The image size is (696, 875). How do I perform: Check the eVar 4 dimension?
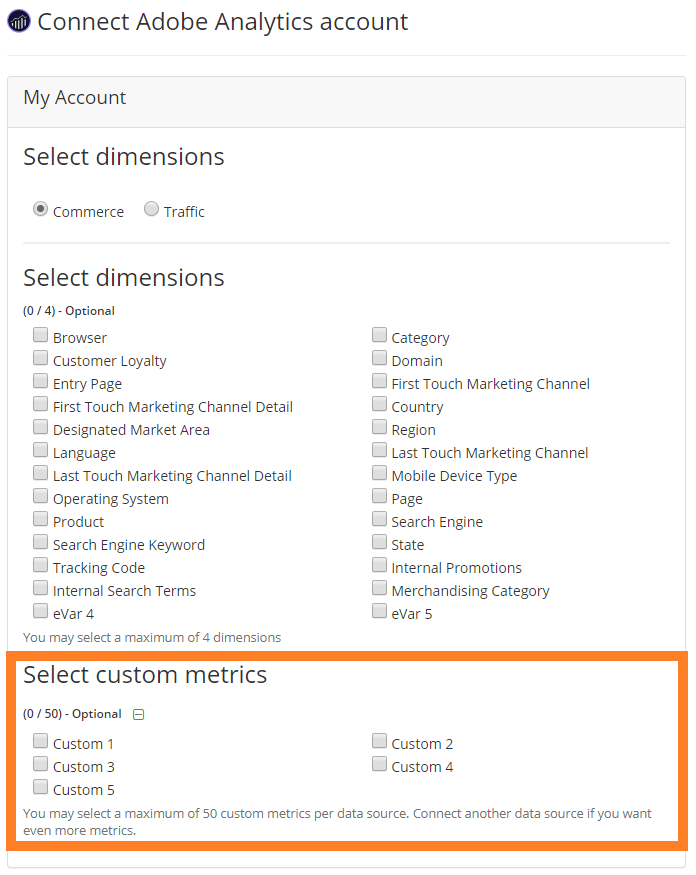pyautogui.click(x=40, y=612)
